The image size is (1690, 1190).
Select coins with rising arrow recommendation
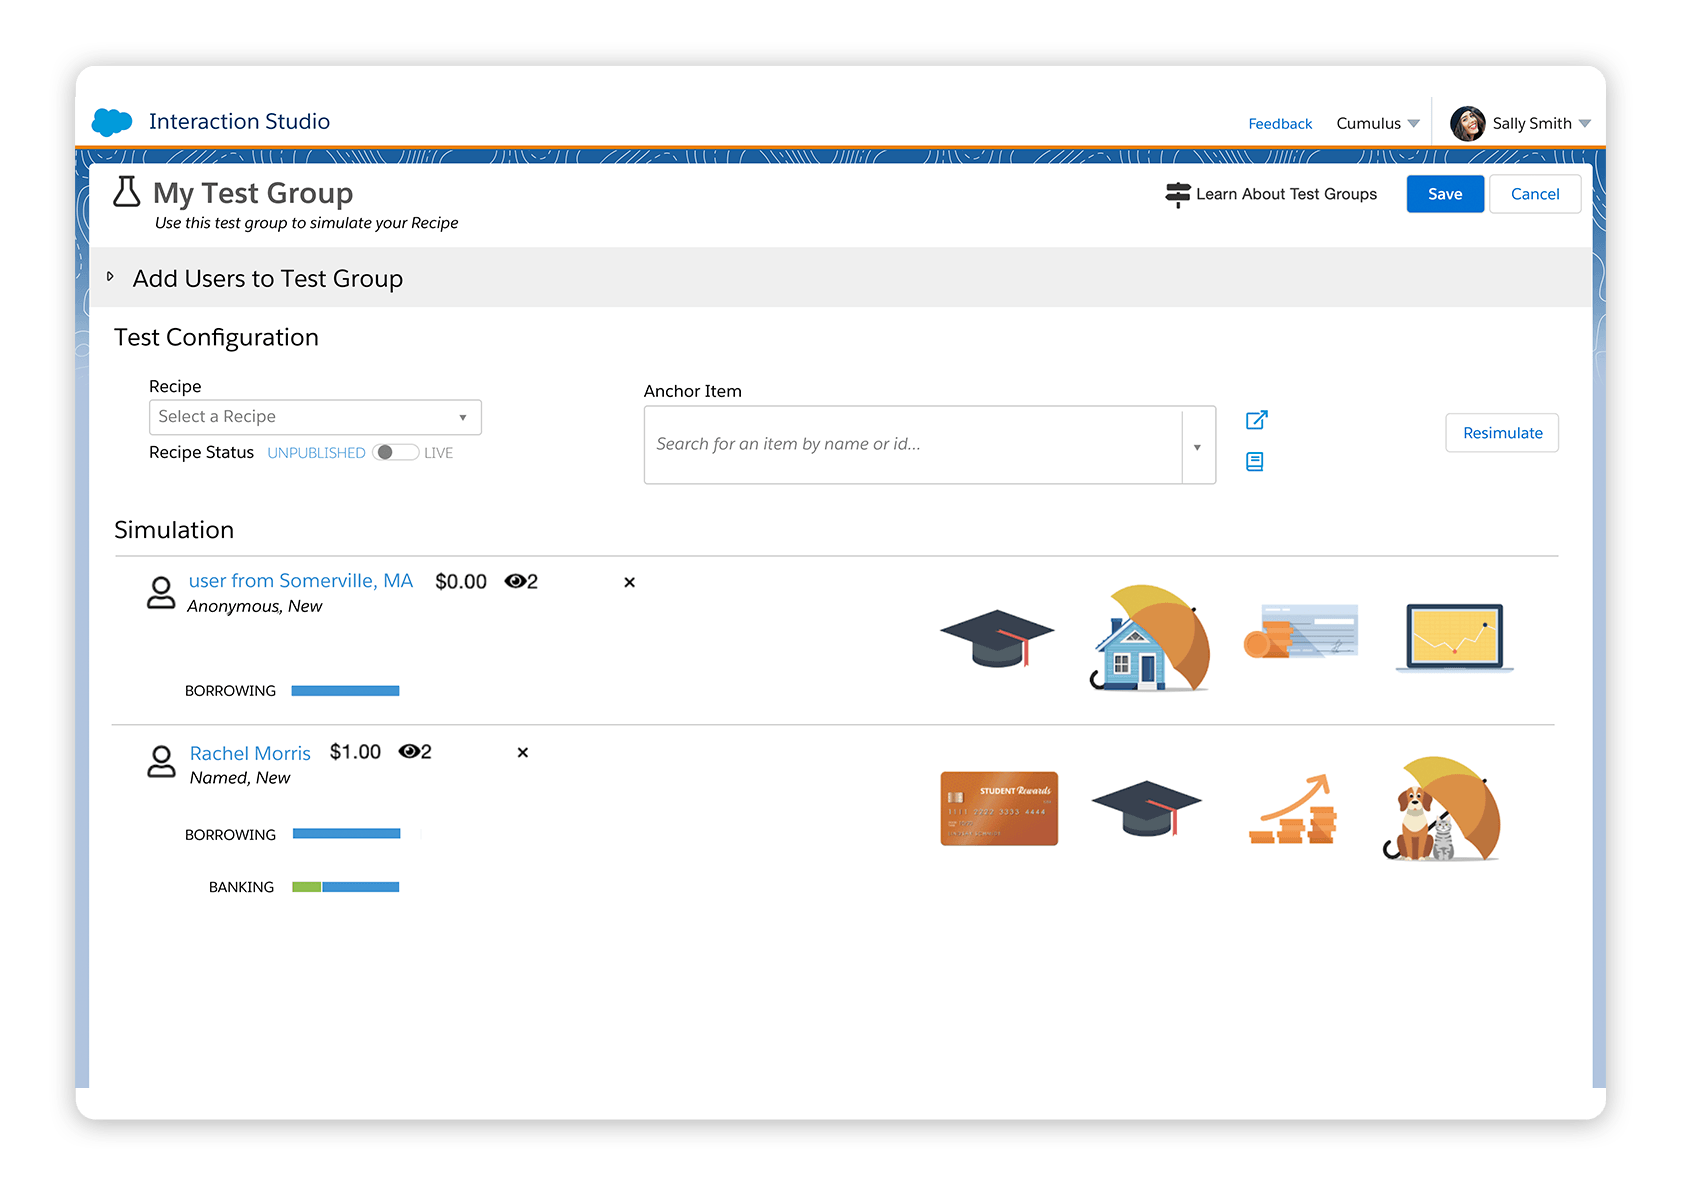[x=1293, y=809]
